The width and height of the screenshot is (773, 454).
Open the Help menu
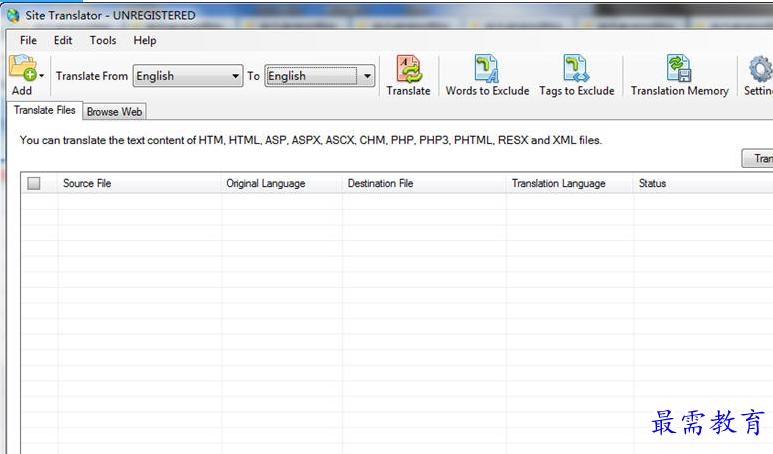[145, 40]
